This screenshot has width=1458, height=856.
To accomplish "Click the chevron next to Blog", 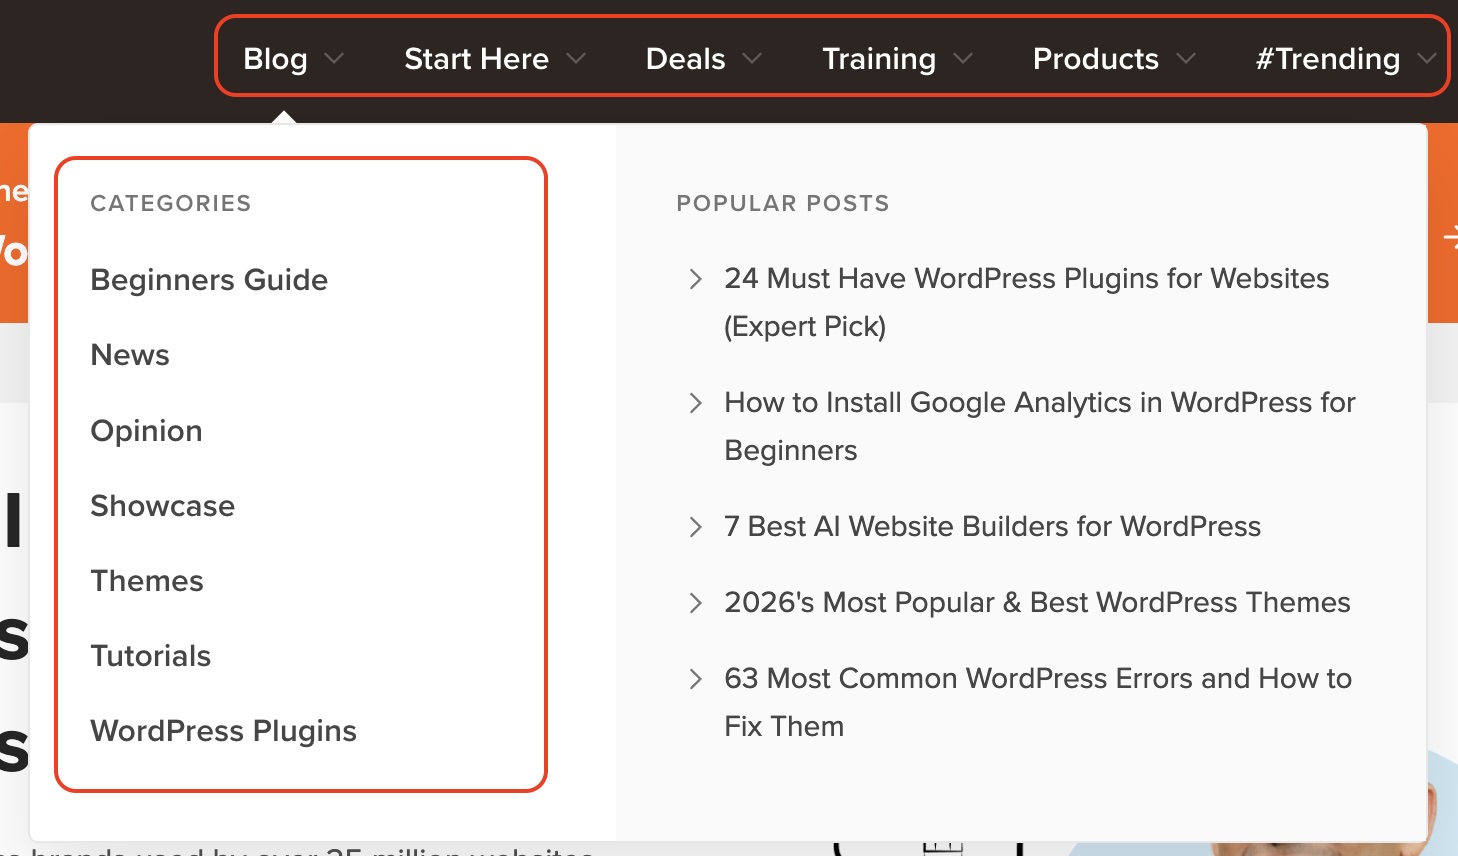I will [x=334, y=59].
